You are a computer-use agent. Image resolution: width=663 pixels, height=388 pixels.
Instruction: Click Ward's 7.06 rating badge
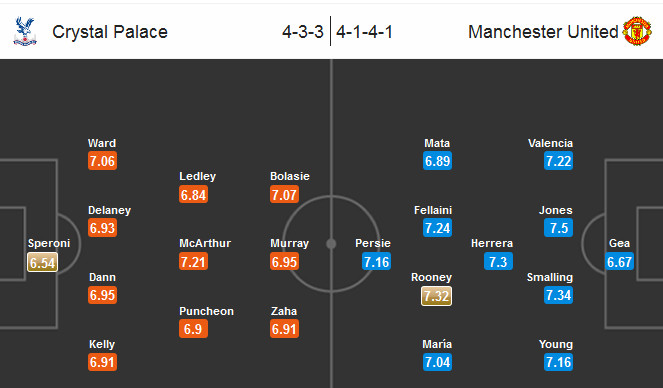102,161
